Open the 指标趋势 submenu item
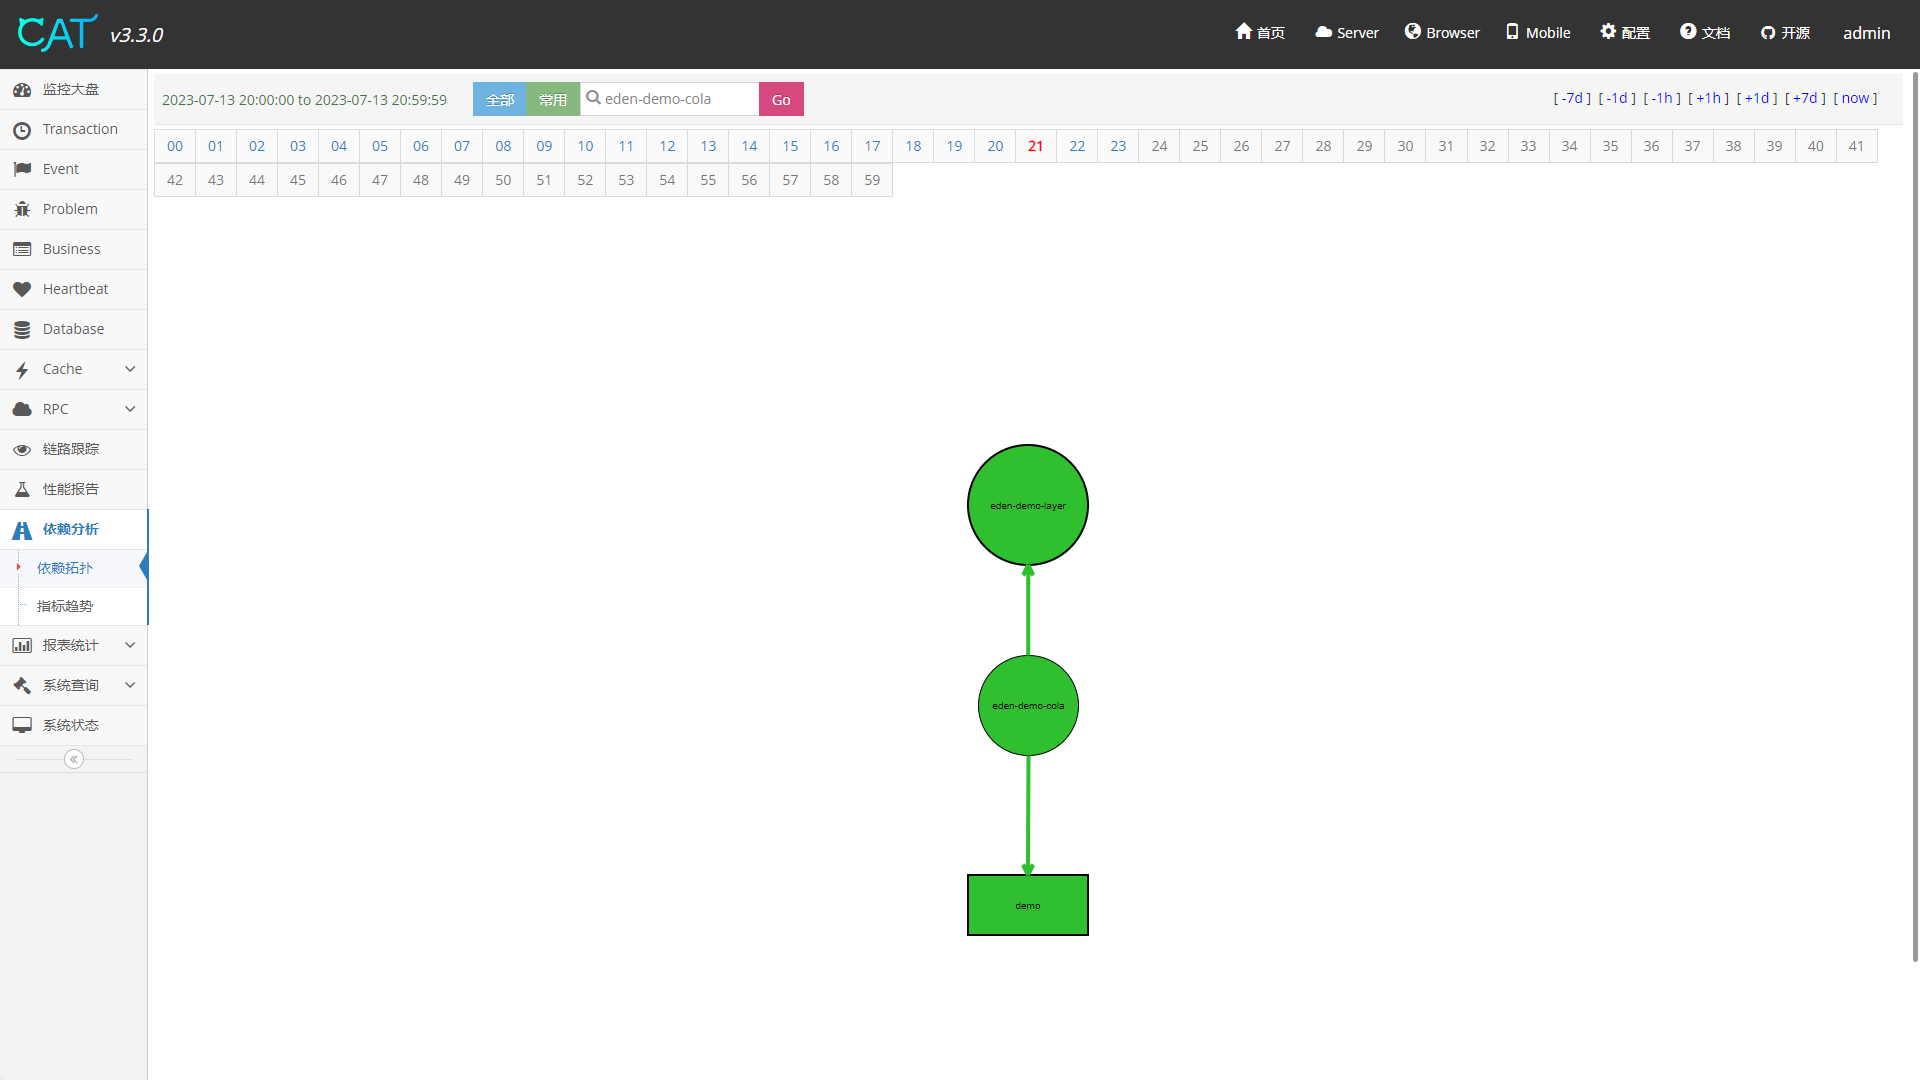The width and height of the screenshot is (1920, 1080). click(65, 606)
